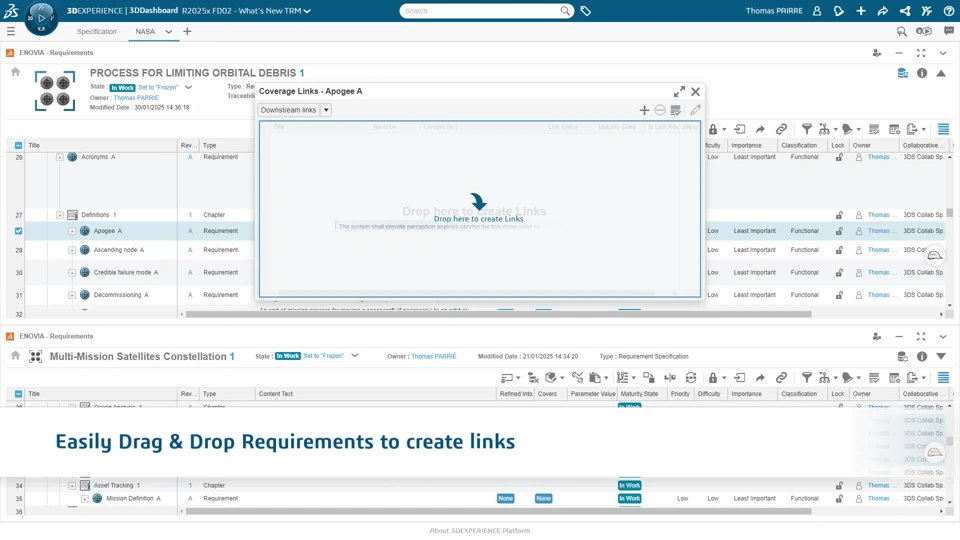Switch to list view in the Orbital Debris toolbar
The height and width of the screenshot is (540, 960).
click(943, 129)
